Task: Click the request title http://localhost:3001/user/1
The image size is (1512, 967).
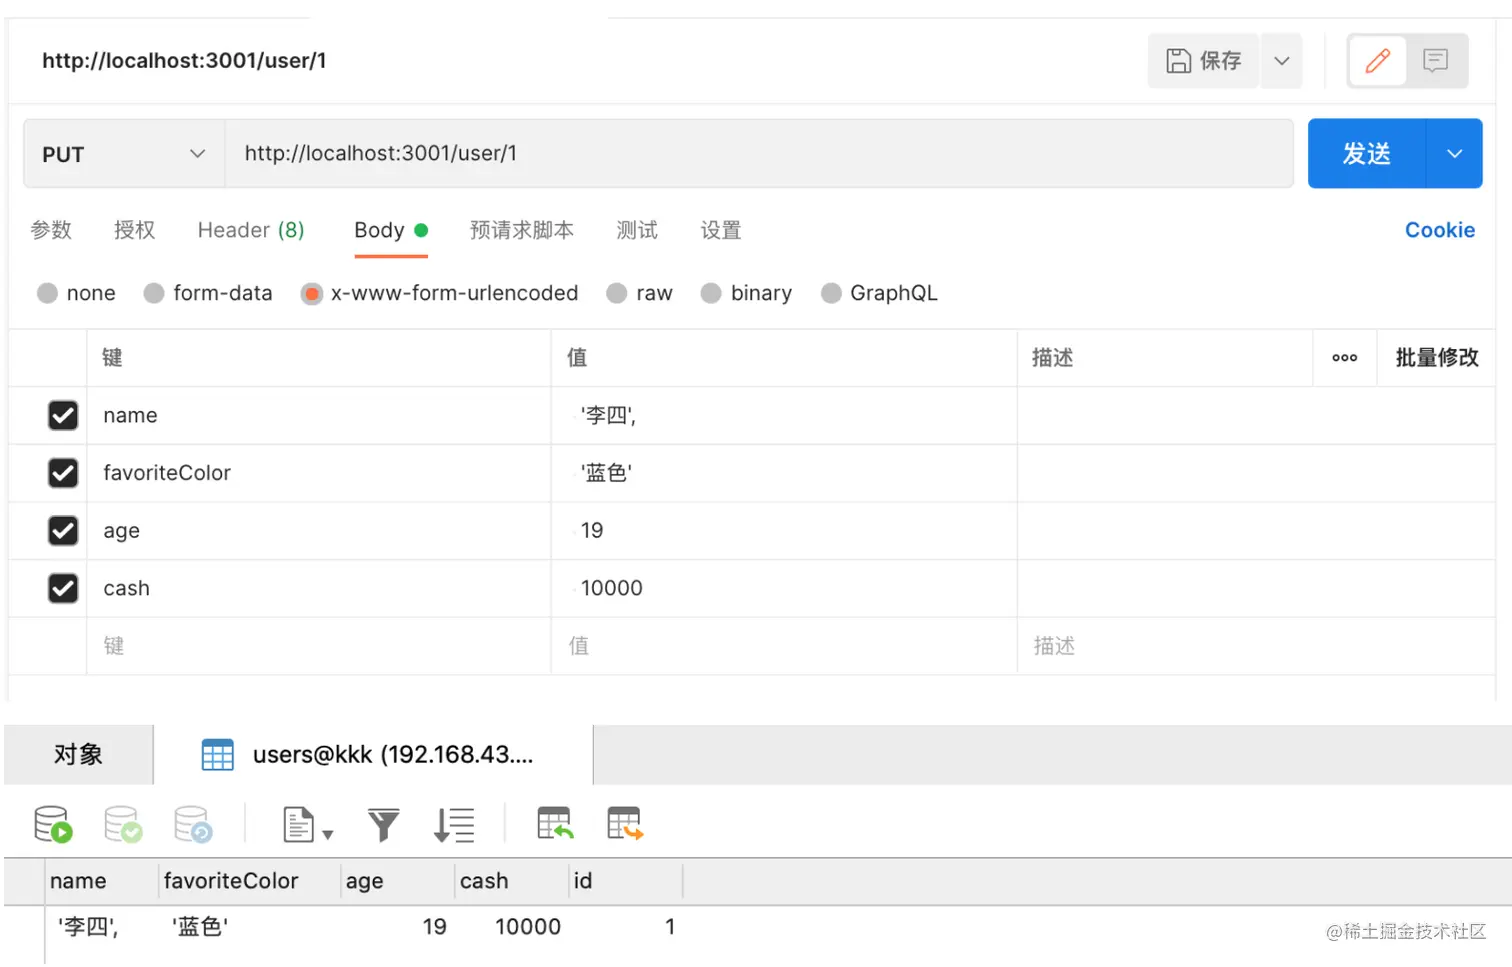Action: coord(184,61)
